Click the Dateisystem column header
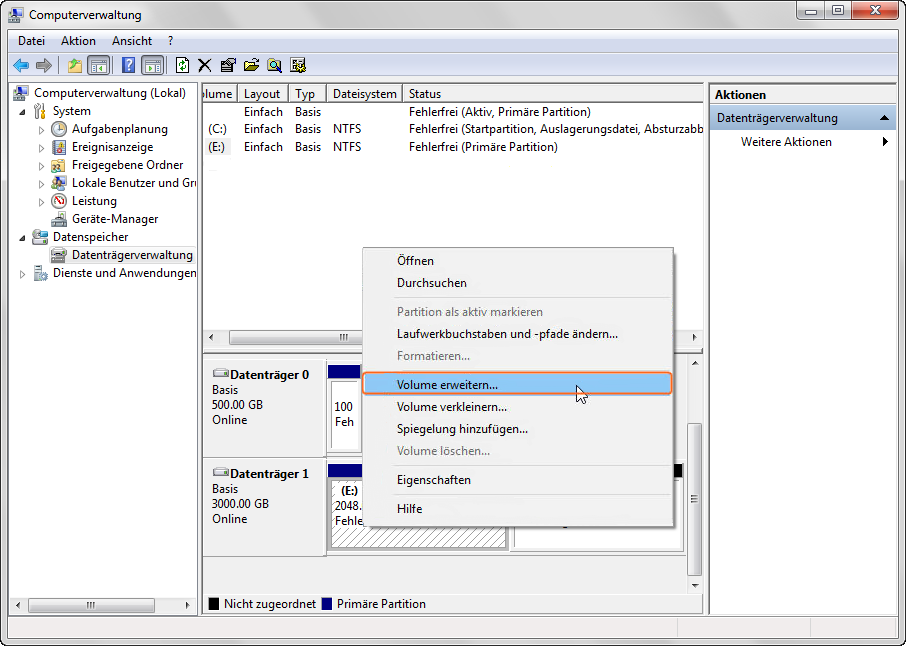Image resolution: width=906 pixels, height=646 pixels. coord(364,94)
